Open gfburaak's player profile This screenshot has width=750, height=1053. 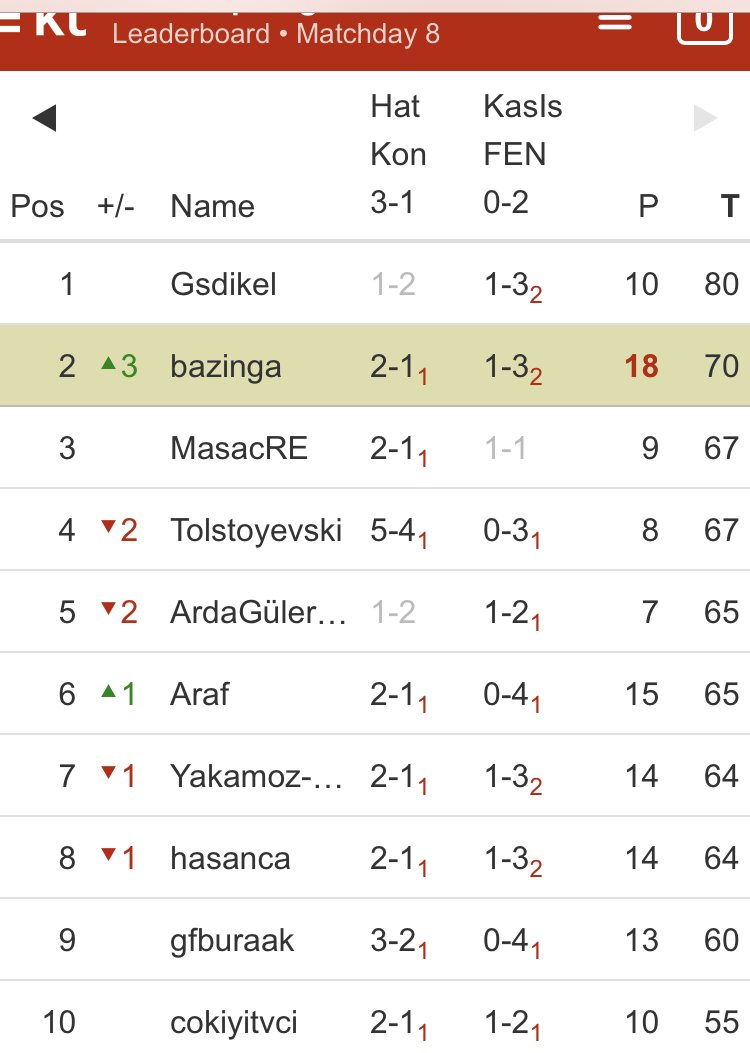pos(232,940)
